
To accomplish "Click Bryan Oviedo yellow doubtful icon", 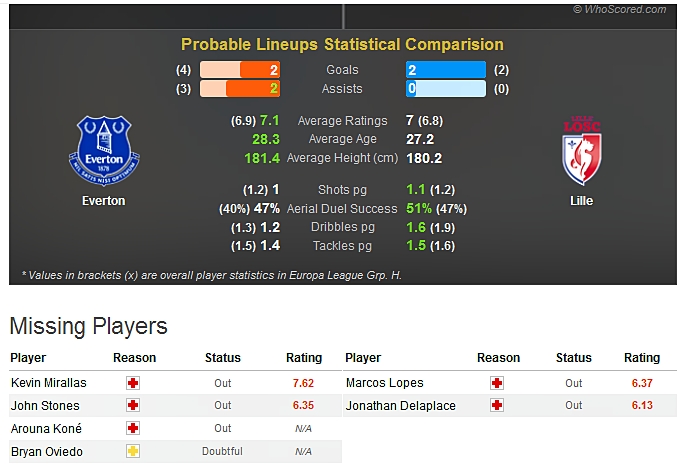I will click(133, 451).
